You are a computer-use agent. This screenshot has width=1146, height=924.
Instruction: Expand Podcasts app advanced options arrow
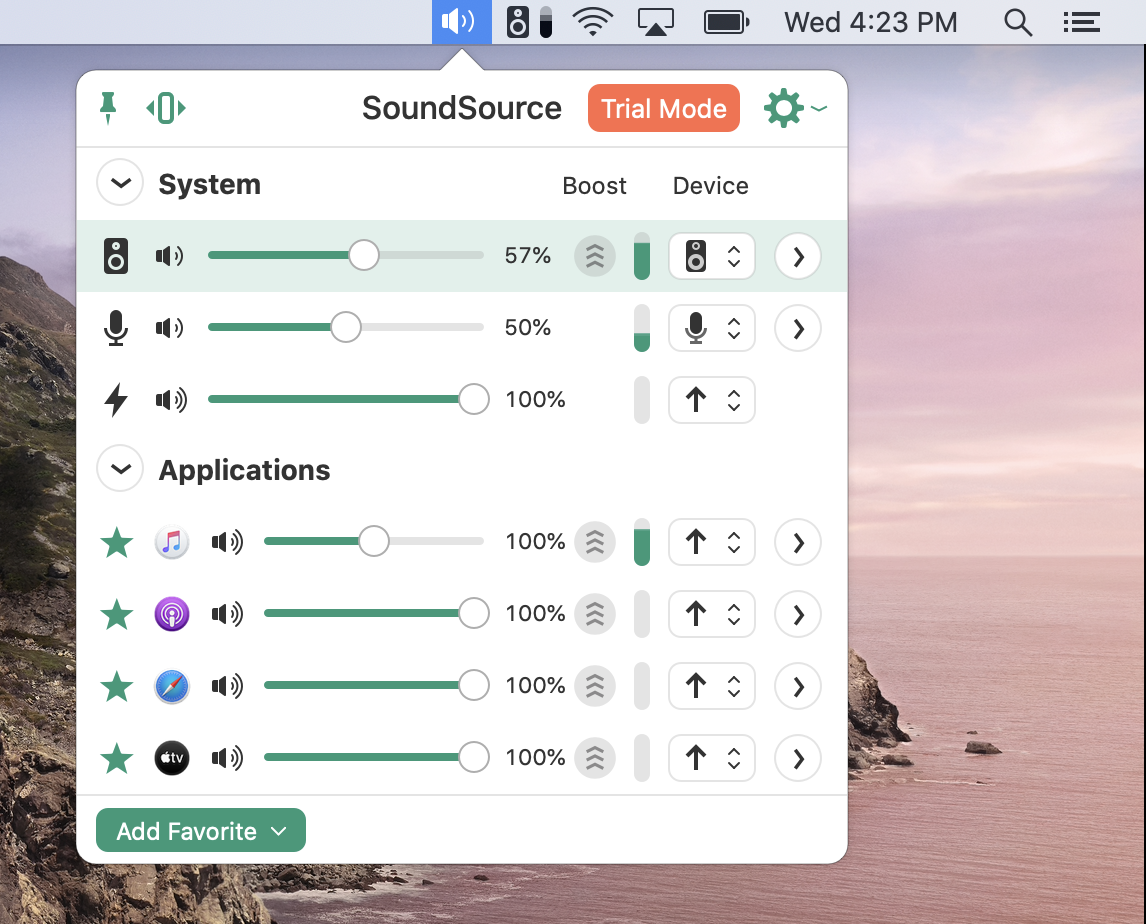798,614
